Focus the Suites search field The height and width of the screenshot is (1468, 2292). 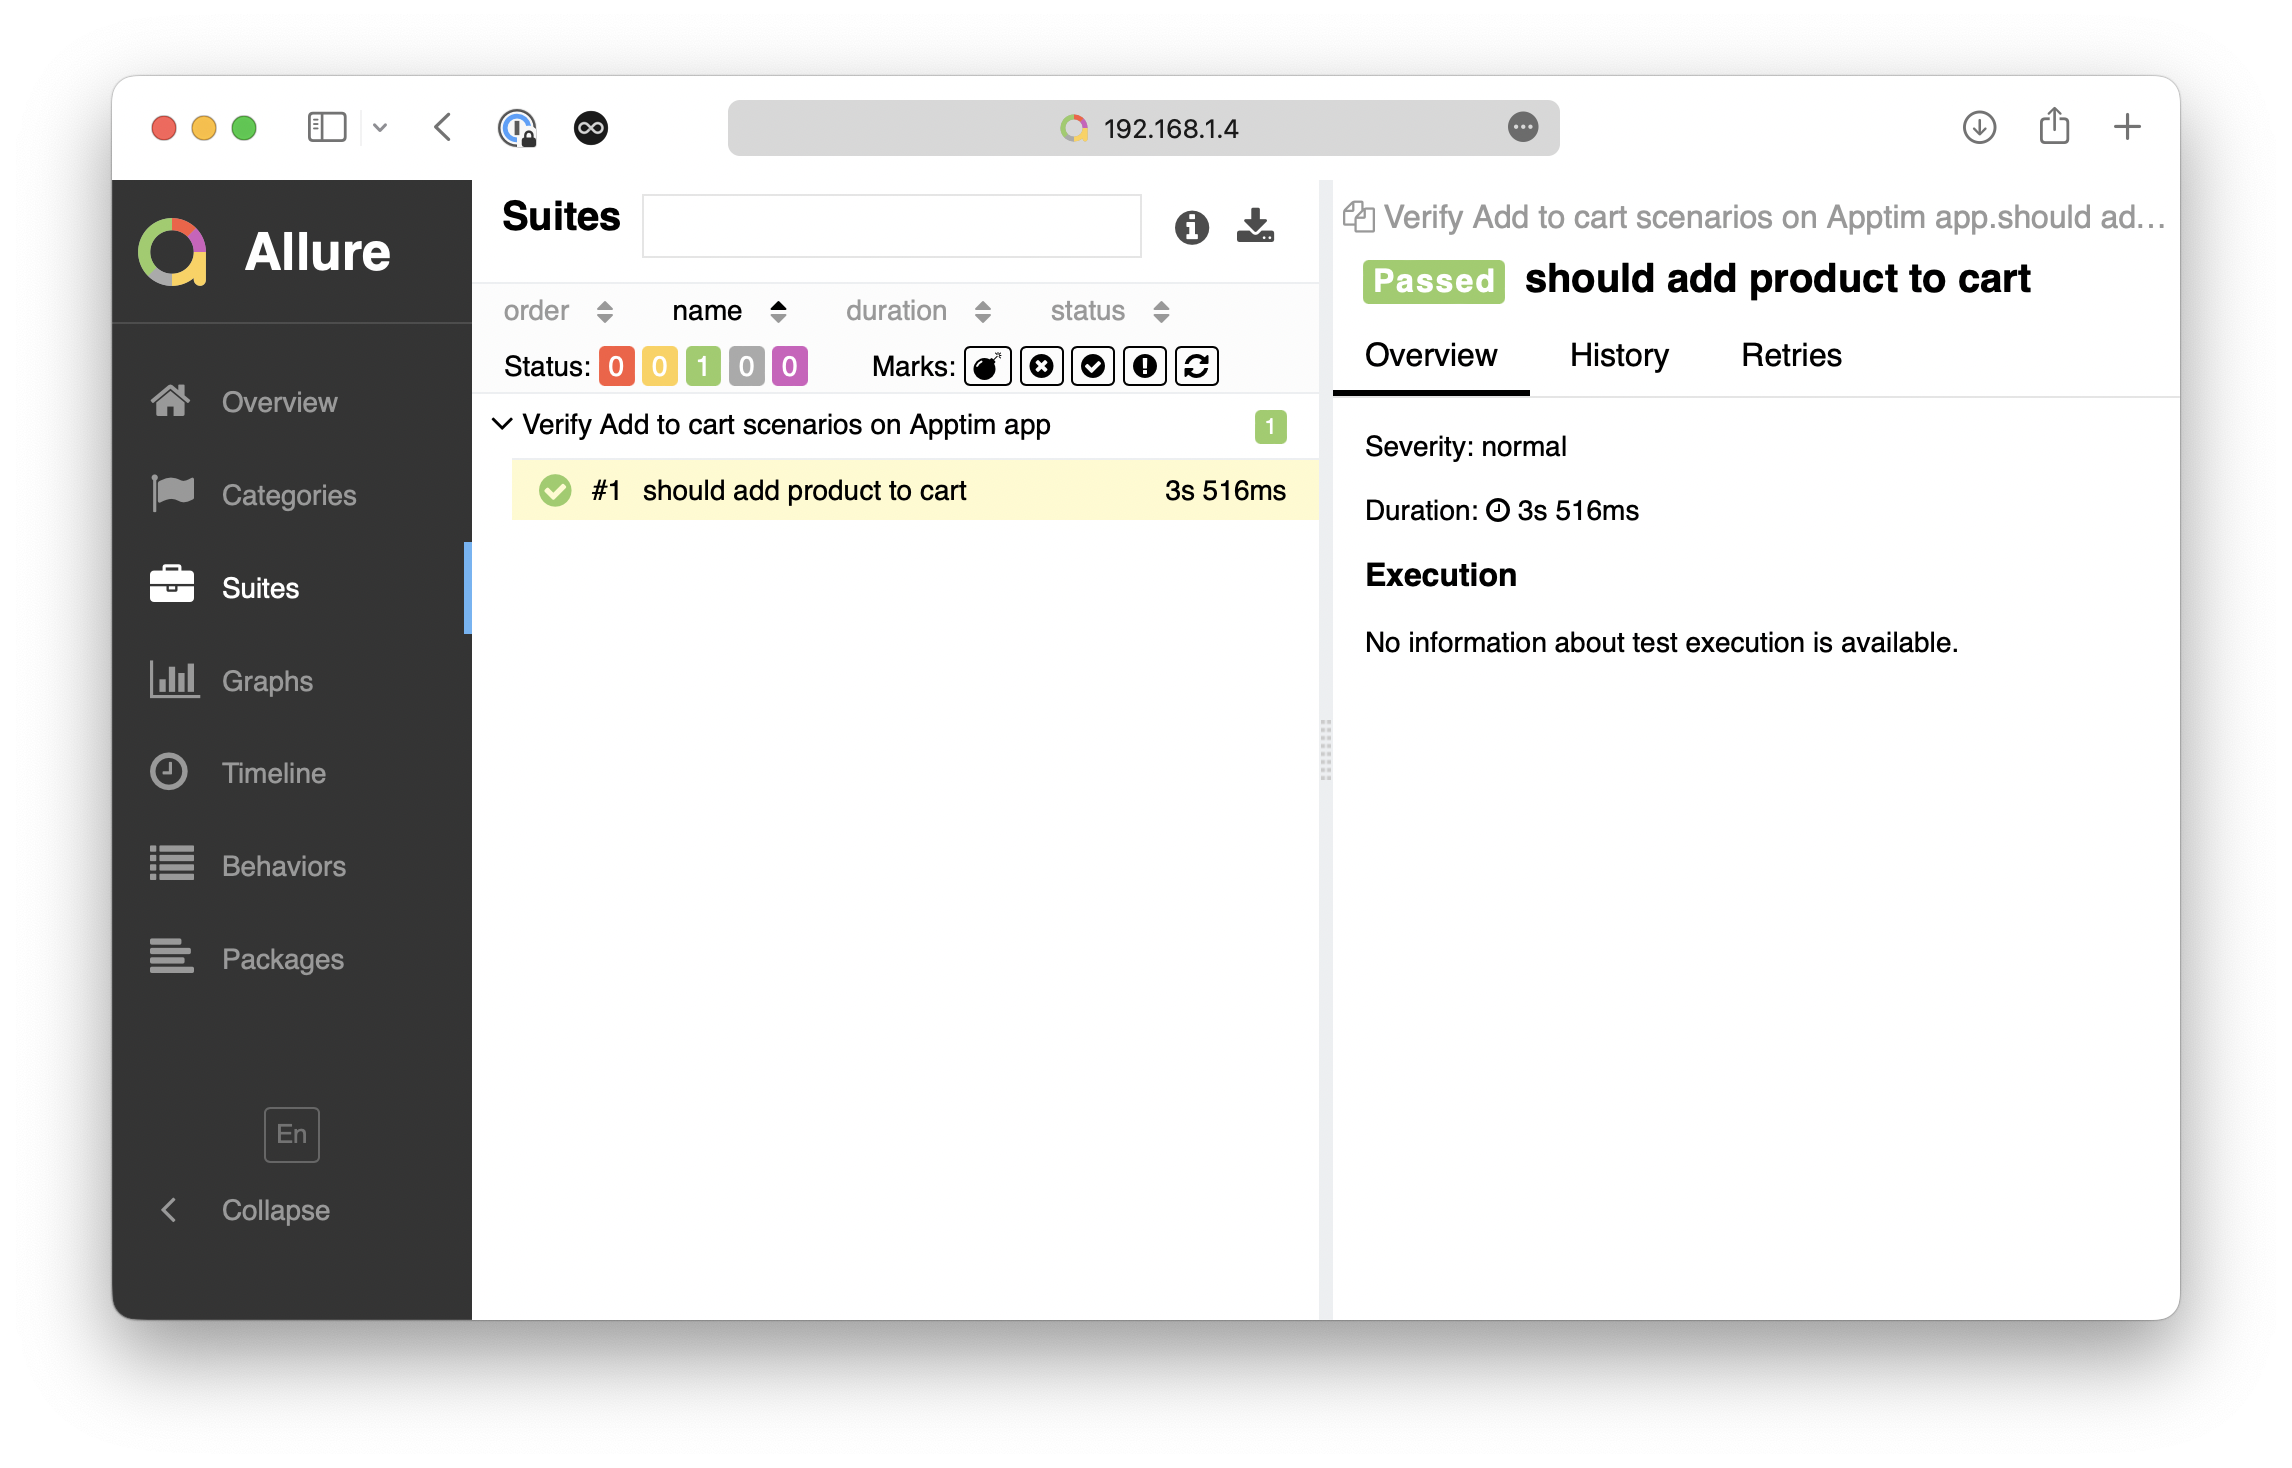891,226
